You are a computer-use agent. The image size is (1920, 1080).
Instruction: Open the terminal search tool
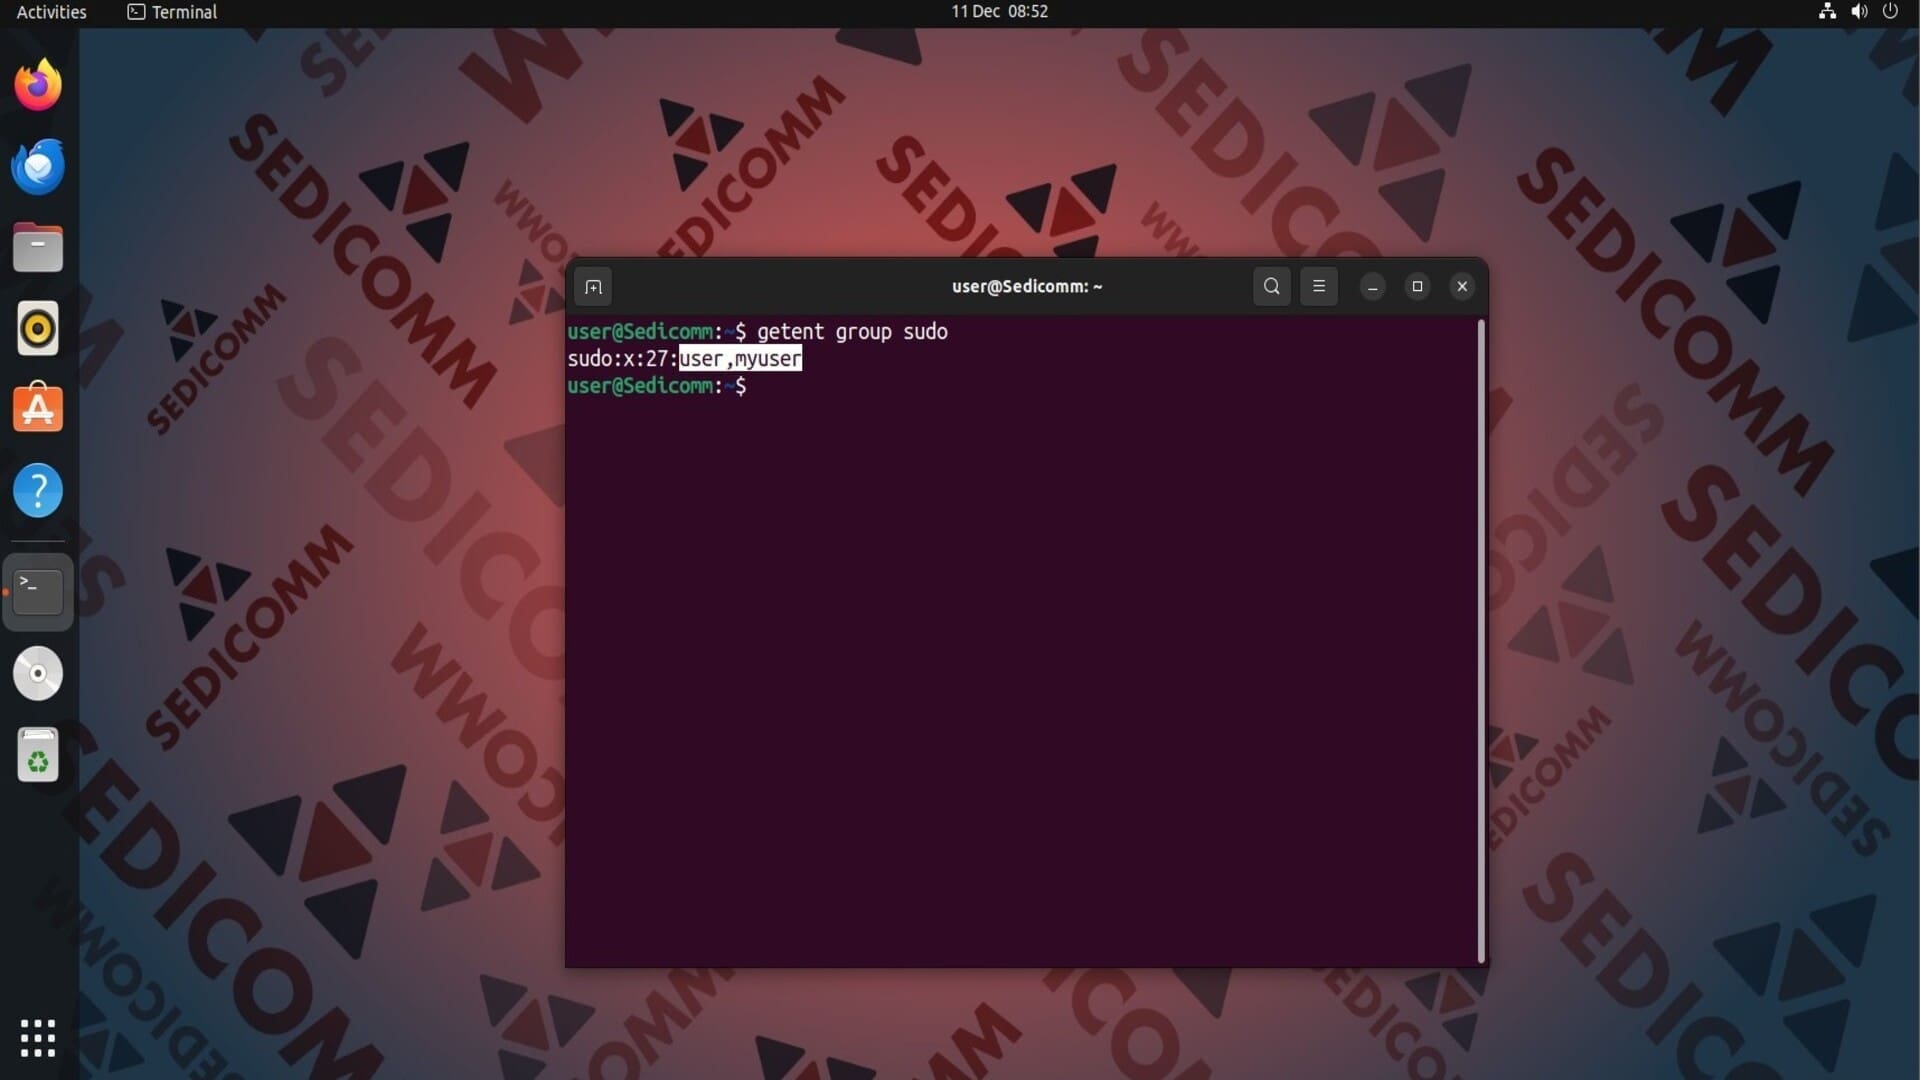coord(1271,286)
